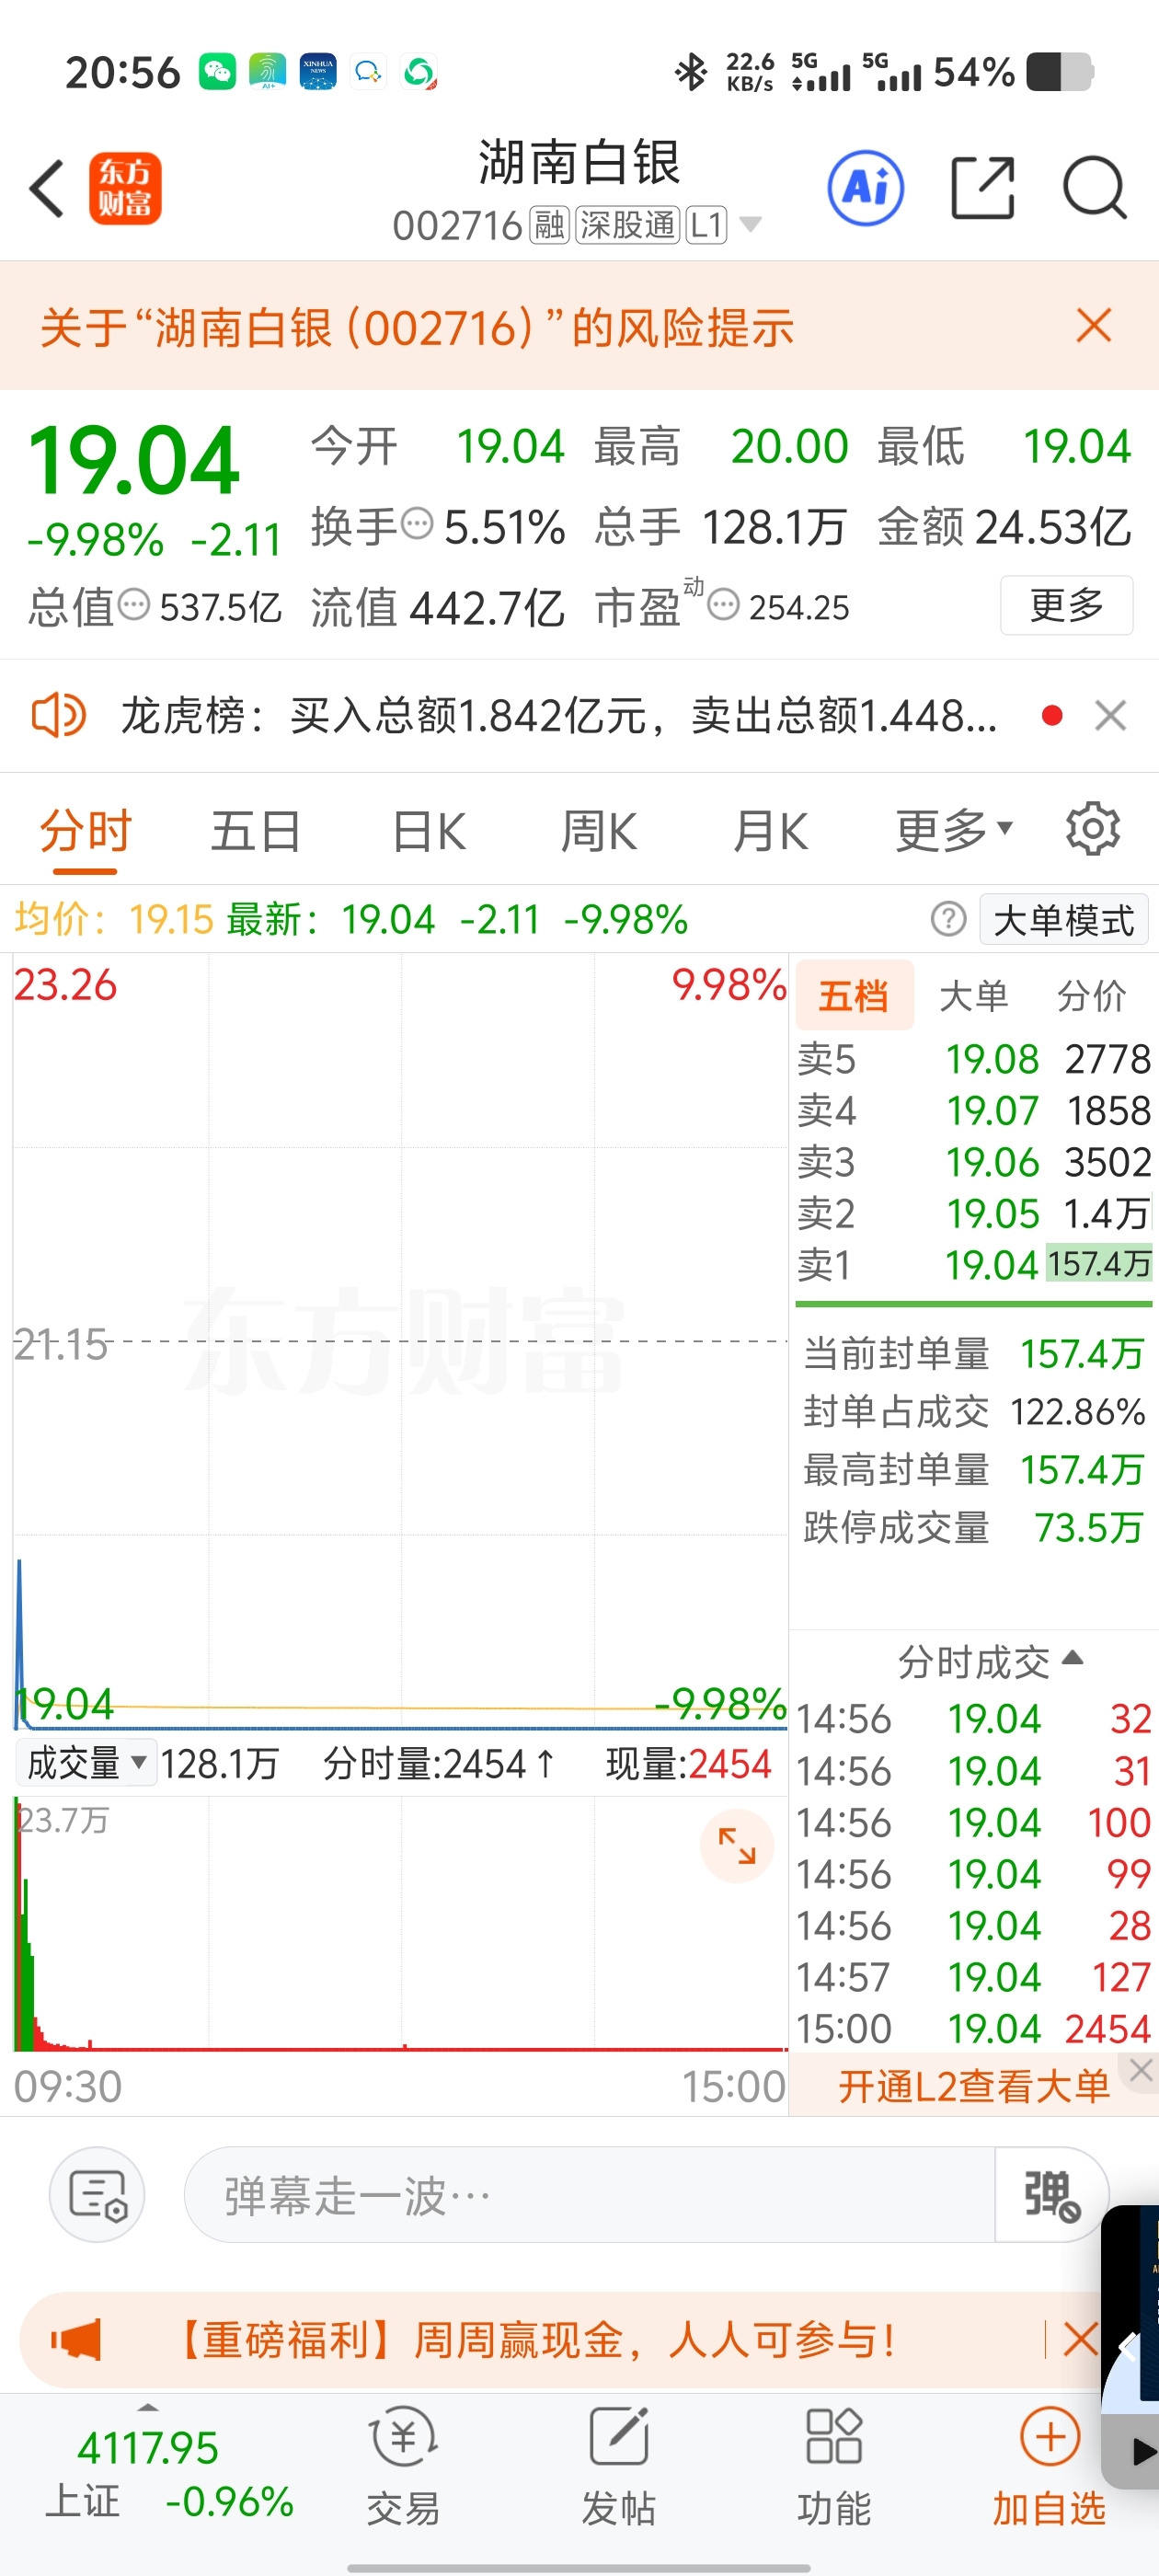Tap the Xinhua News status icon

pyautogui.click(x=318, y=72)
